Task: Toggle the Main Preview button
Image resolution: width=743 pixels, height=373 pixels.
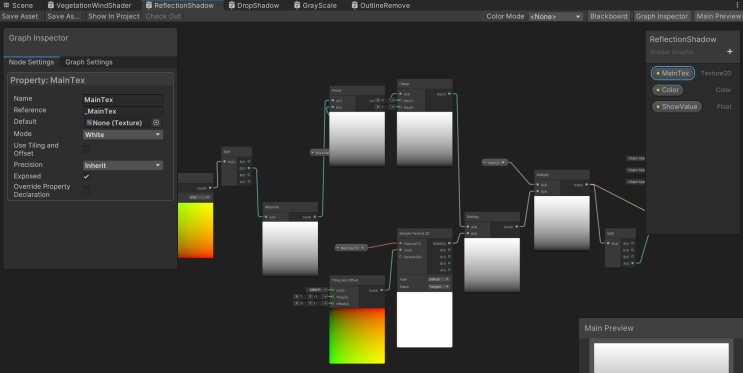Action: [x=718, y=16]
